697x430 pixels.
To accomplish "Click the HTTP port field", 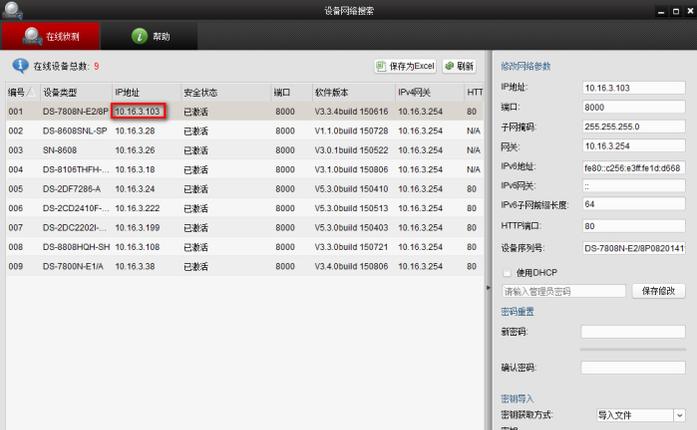I will click(633, 226).
